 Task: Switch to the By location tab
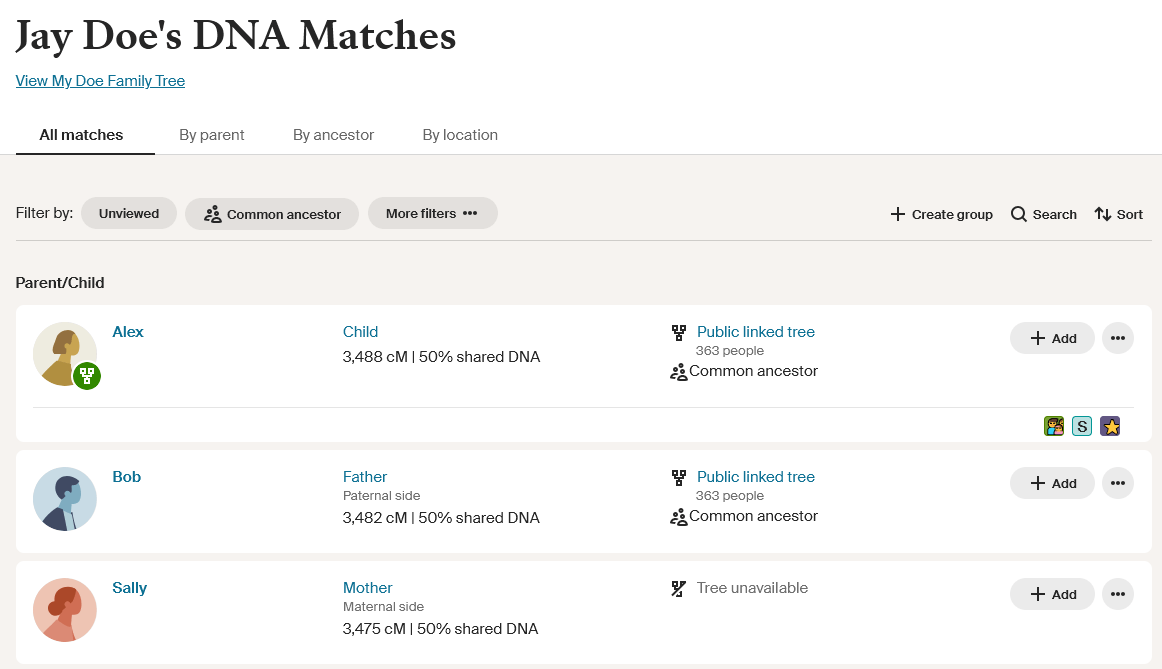pyautogui.click(x=460, y=134)
